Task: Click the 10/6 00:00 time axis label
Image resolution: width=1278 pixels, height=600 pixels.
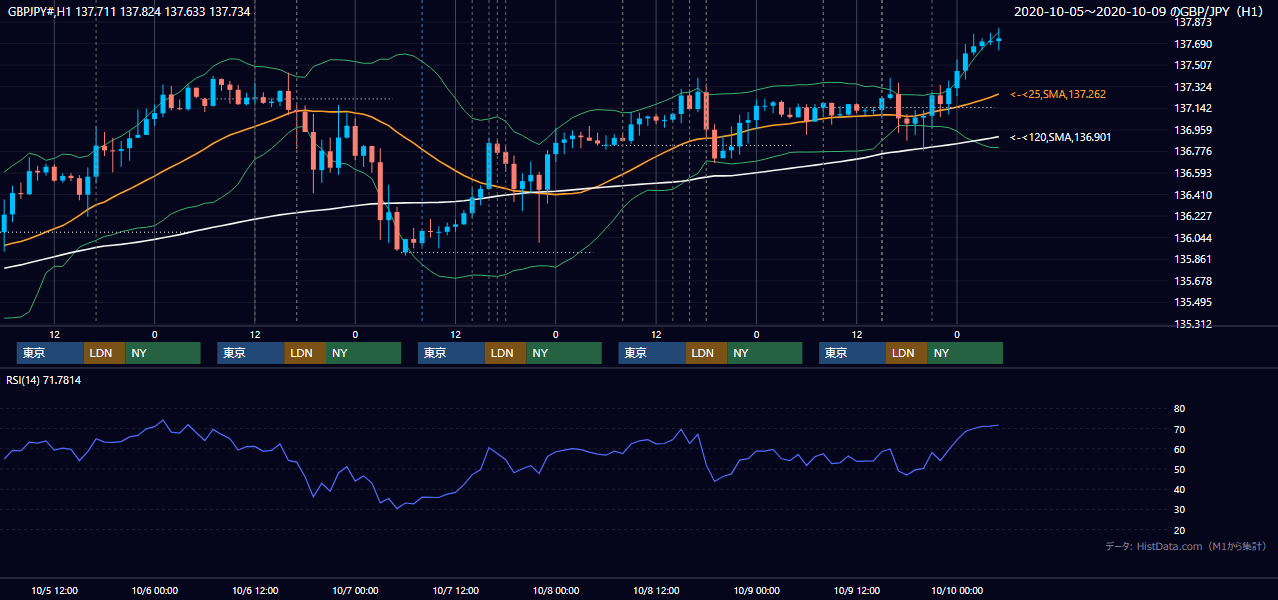Action: tap(155, 590)
